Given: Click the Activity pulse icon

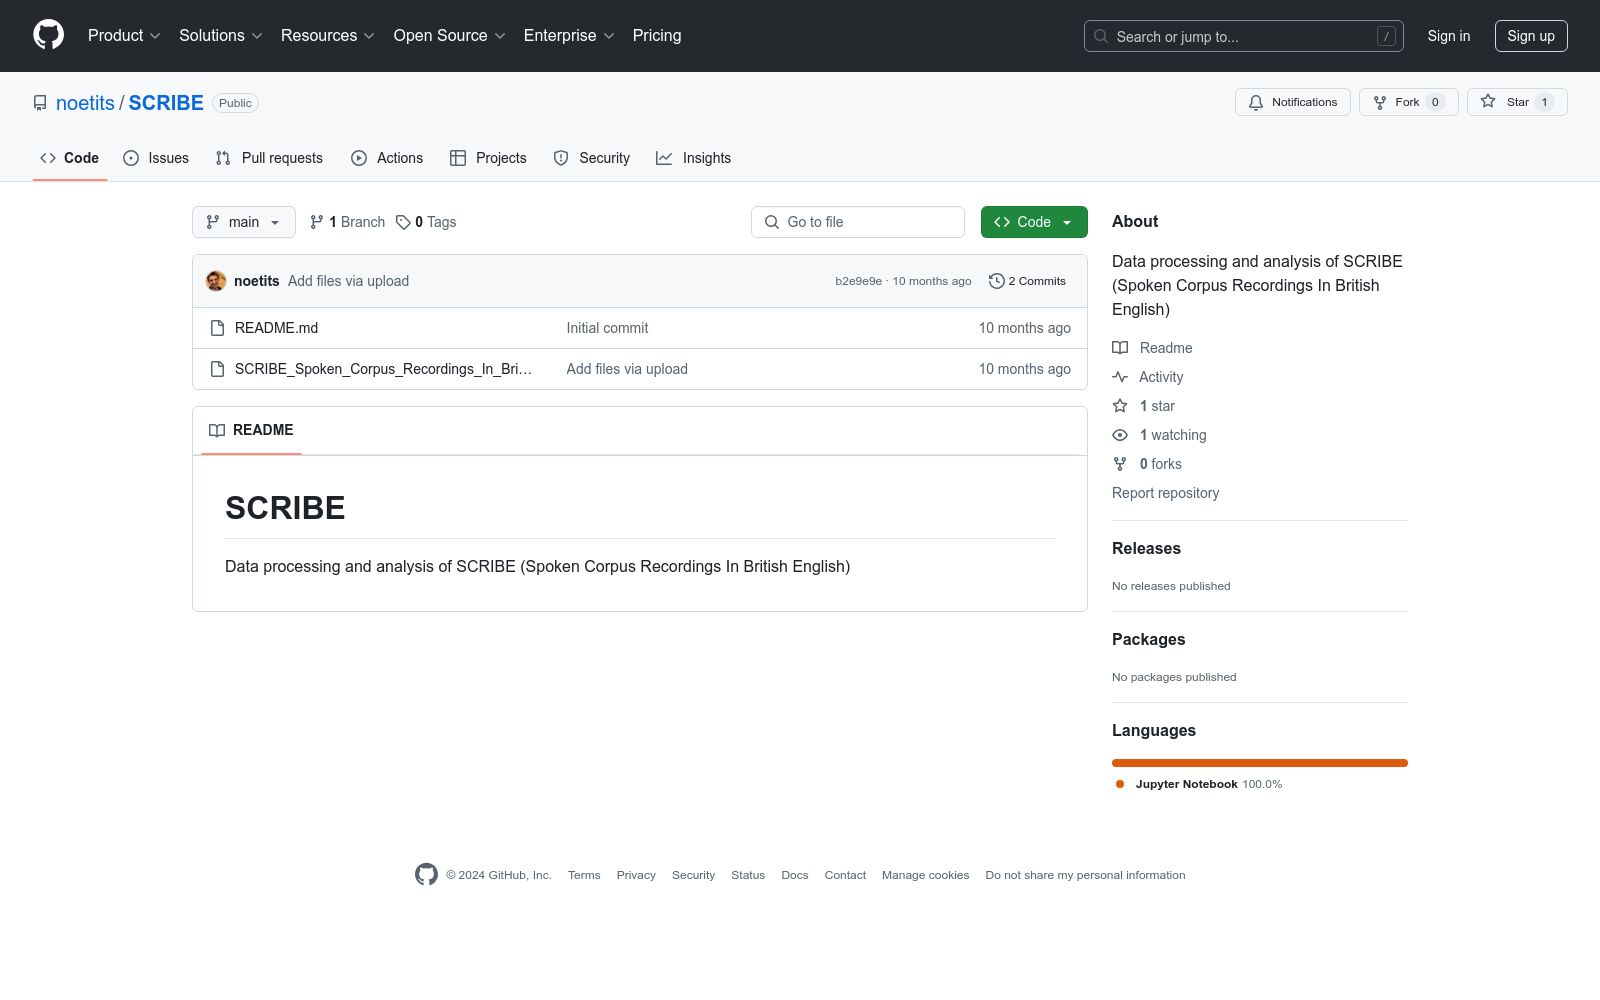Looking at the screenshot, I should (x=1120, y=377).
